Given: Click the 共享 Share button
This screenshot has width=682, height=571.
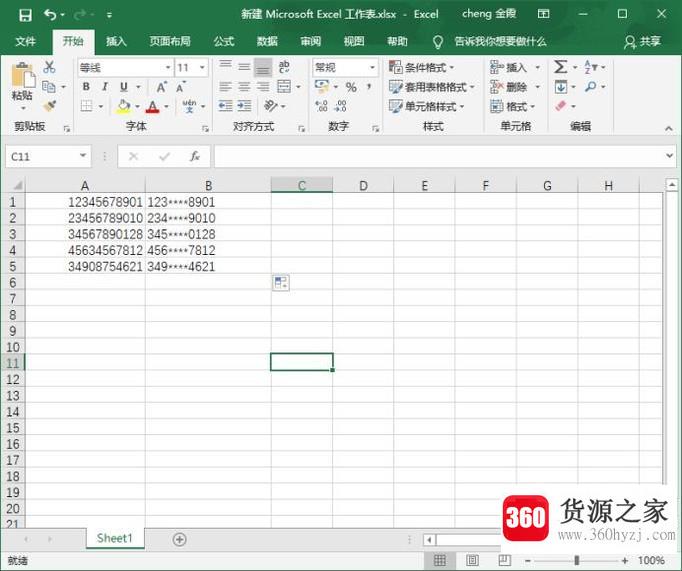Looking at the screenshot, I should point(642,42).
